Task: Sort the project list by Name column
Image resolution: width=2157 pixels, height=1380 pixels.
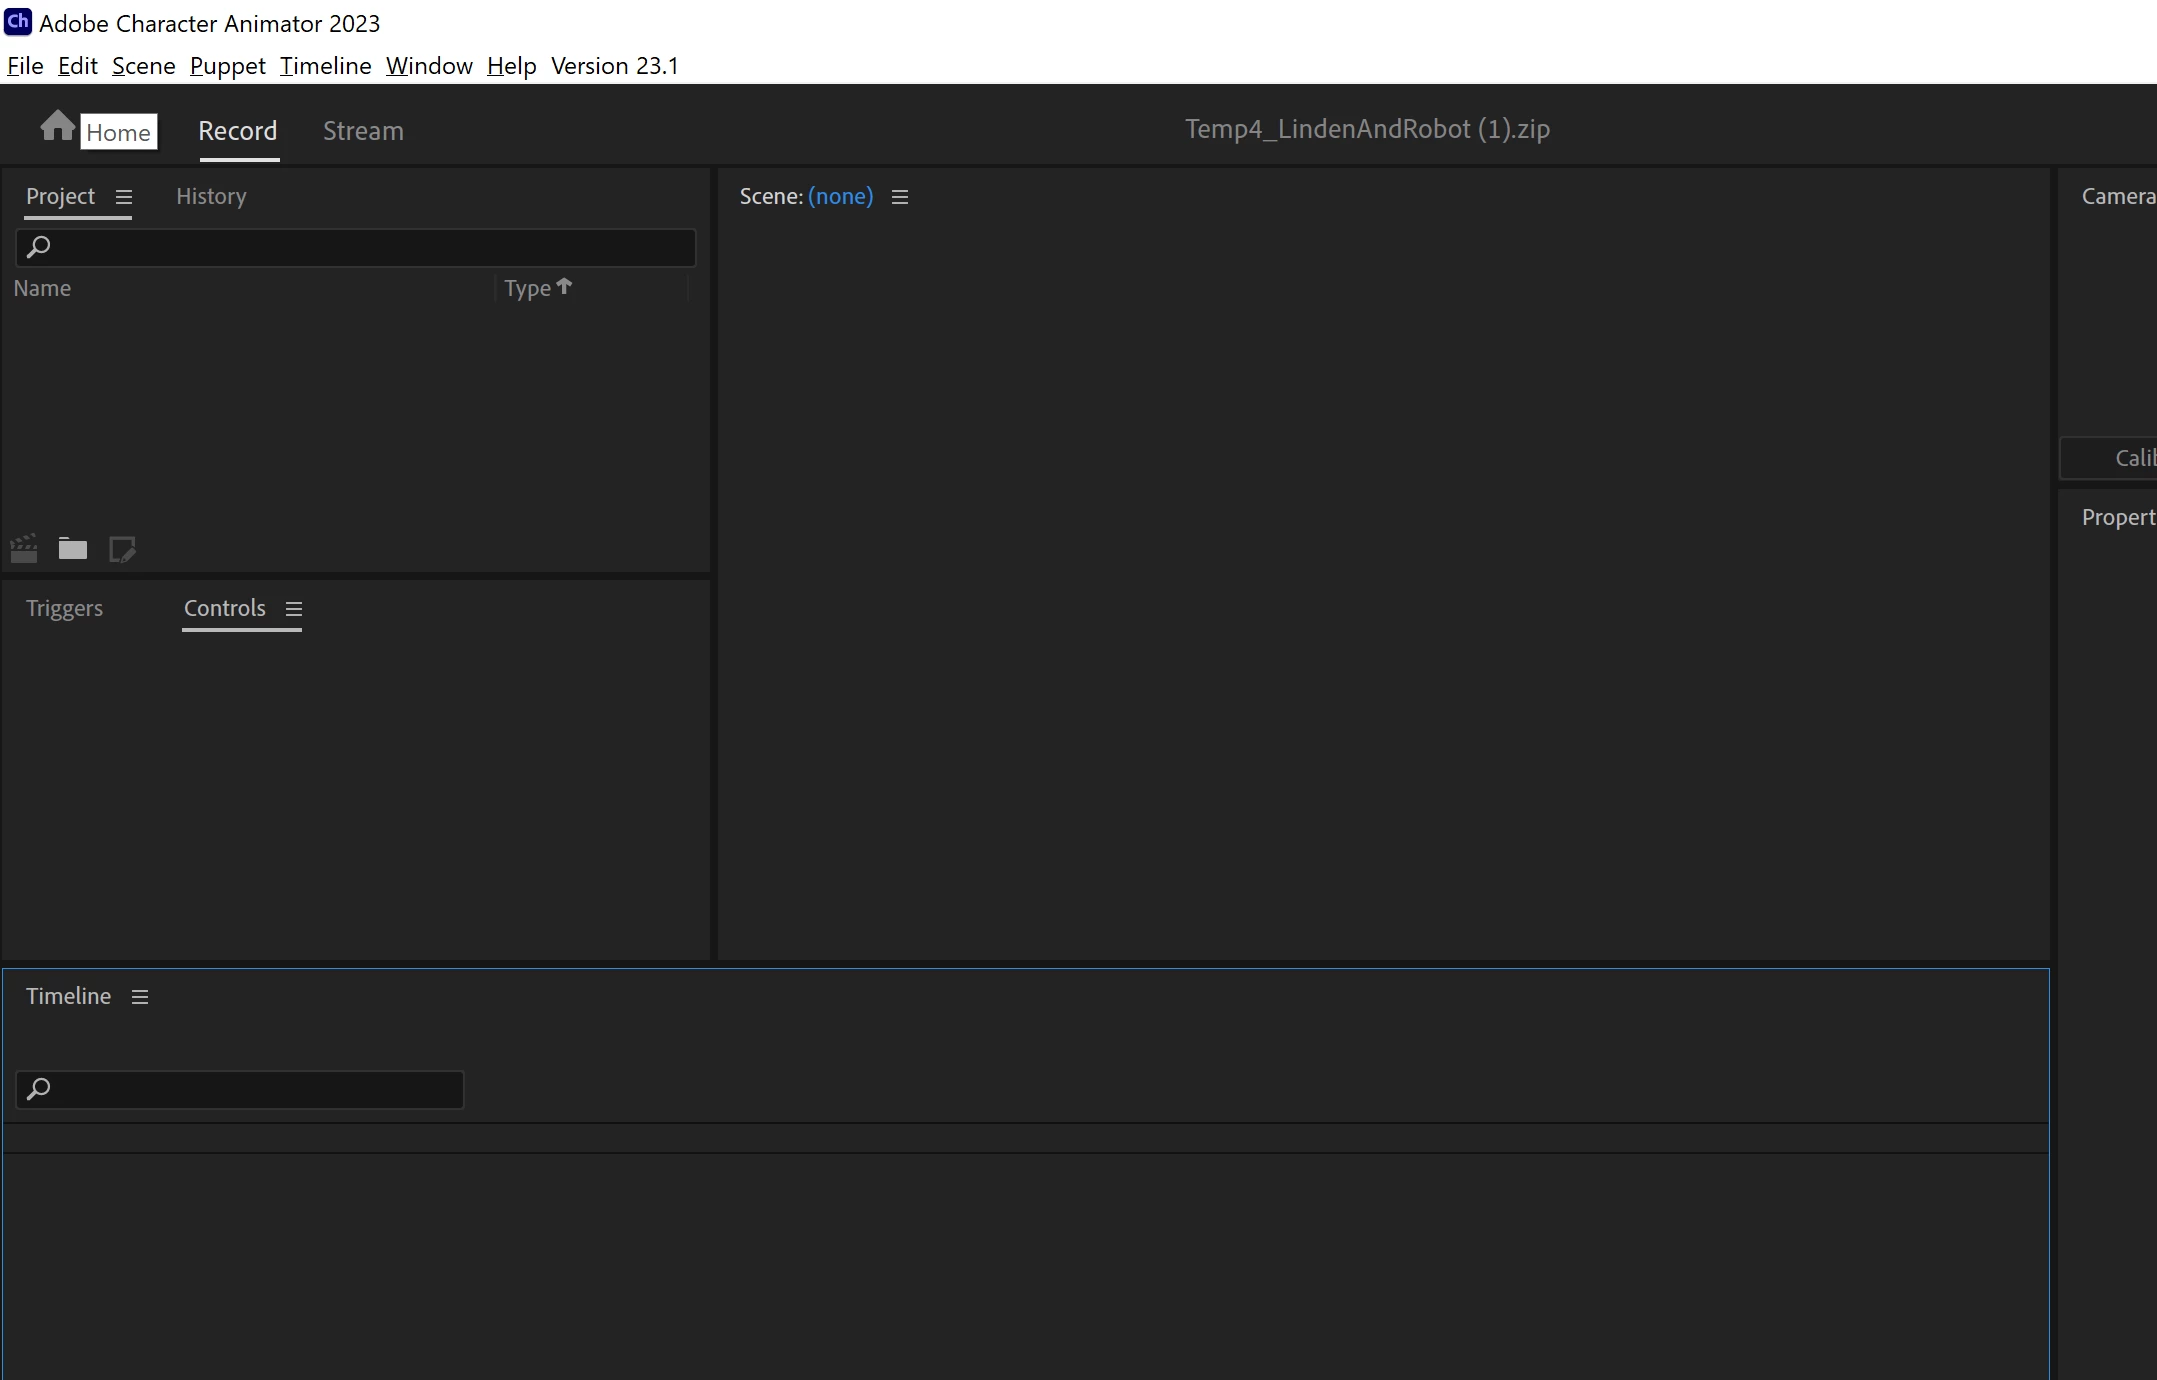Action: point(43,289)
